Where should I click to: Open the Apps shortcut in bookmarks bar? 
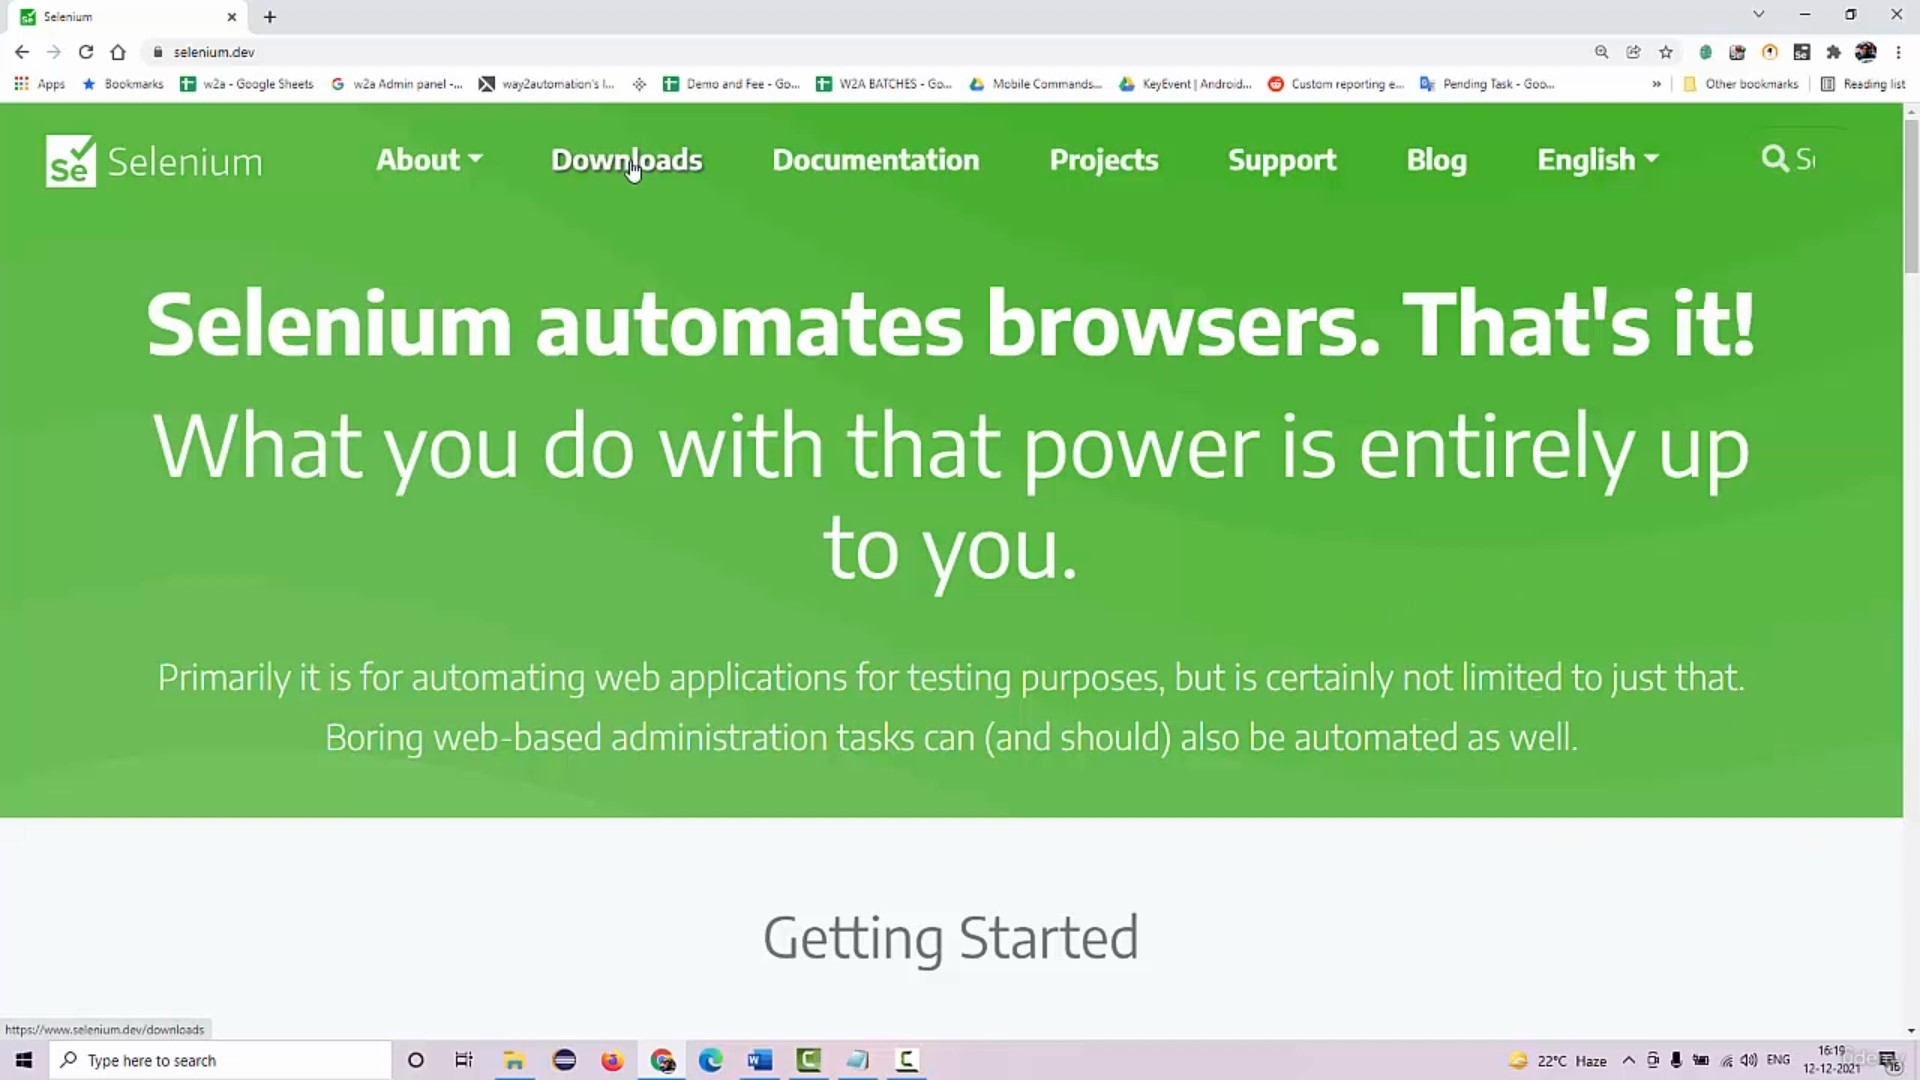(x=40, y=84)
